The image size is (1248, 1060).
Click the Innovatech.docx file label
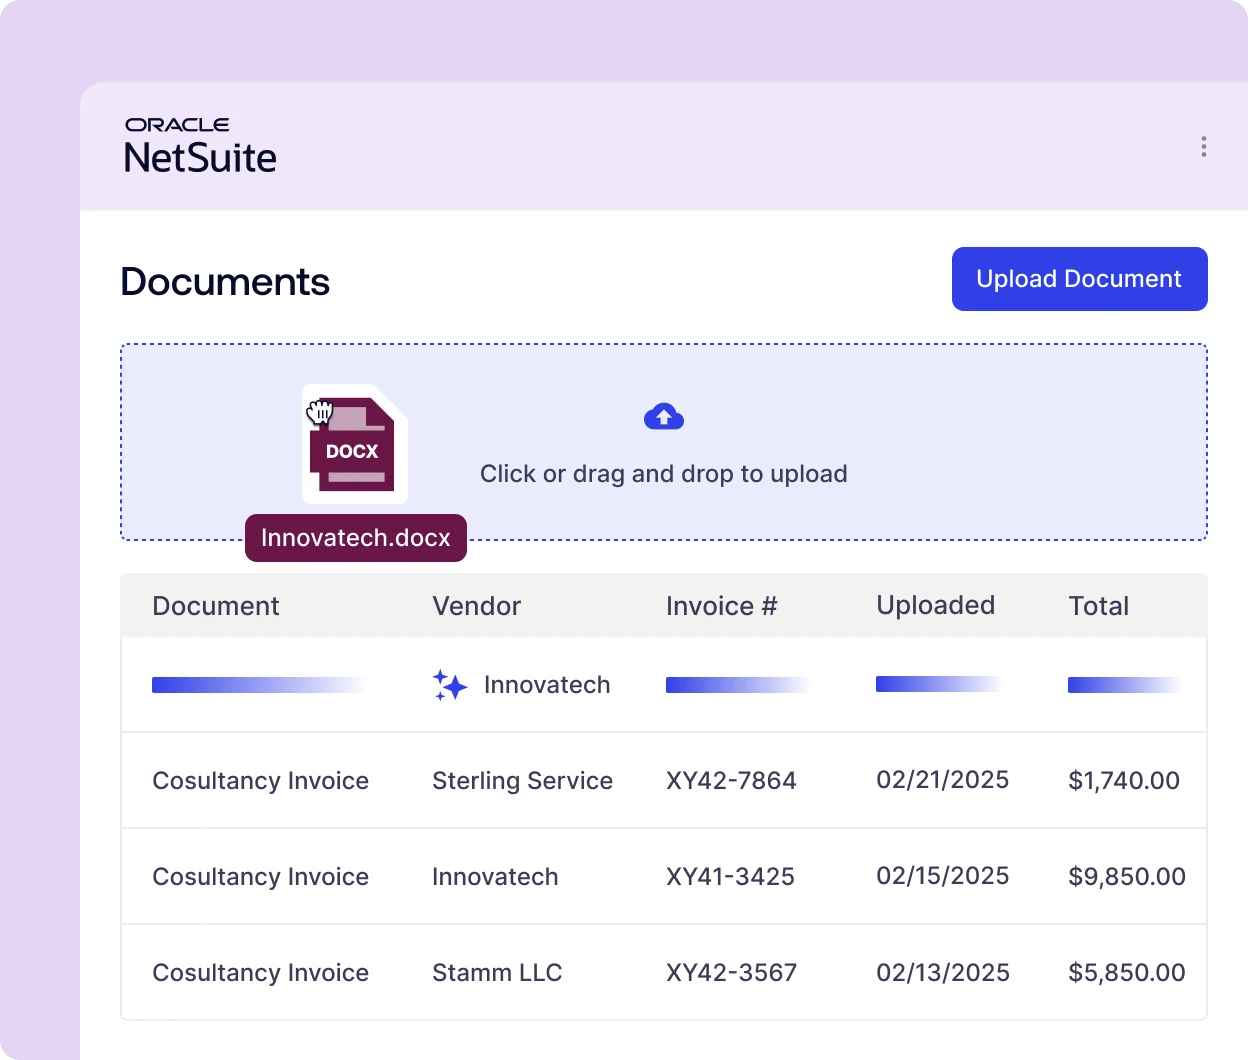pyautogui.click(x=356, y=538)
